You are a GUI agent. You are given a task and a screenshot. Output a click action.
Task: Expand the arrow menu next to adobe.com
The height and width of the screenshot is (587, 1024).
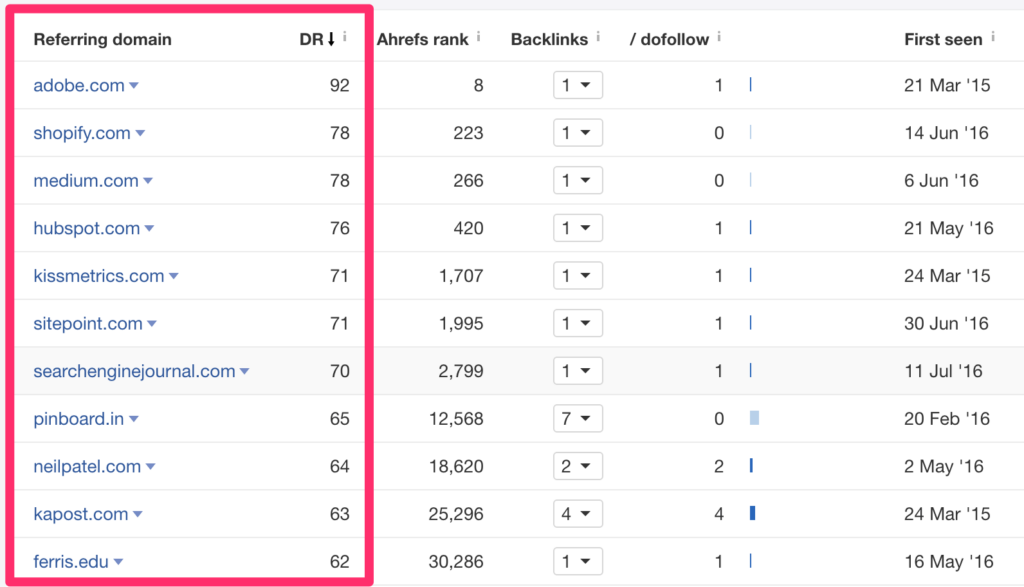point(134,86)
